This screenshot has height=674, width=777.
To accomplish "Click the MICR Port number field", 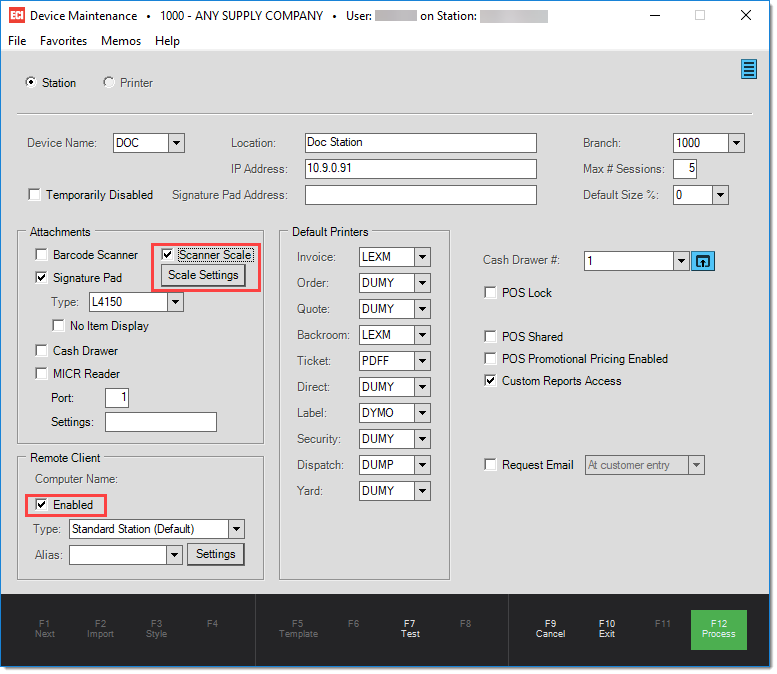I will pyautogui.click(x=117, y=399).
